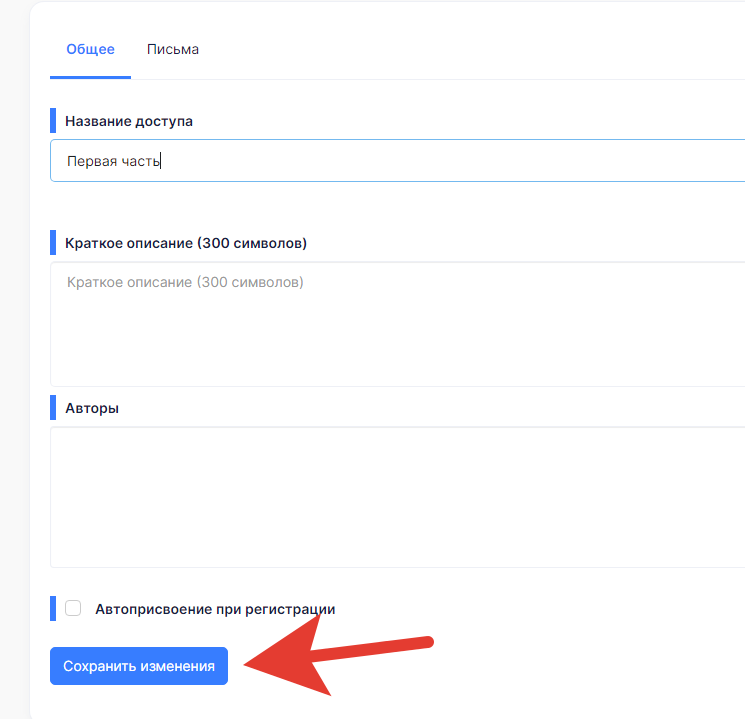
Task: Open the Письма tab
Action: (x=172, y=49)
